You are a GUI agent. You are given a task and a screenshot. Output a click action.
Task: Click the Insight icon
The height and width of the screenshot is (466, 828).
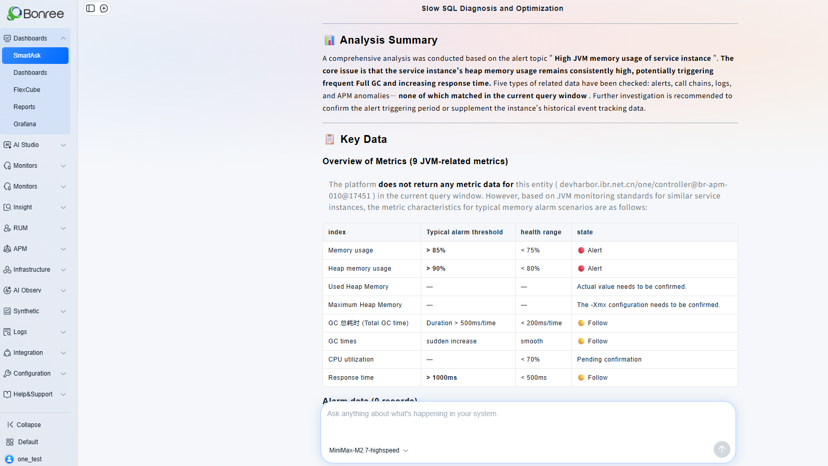[x=7, y=207]
